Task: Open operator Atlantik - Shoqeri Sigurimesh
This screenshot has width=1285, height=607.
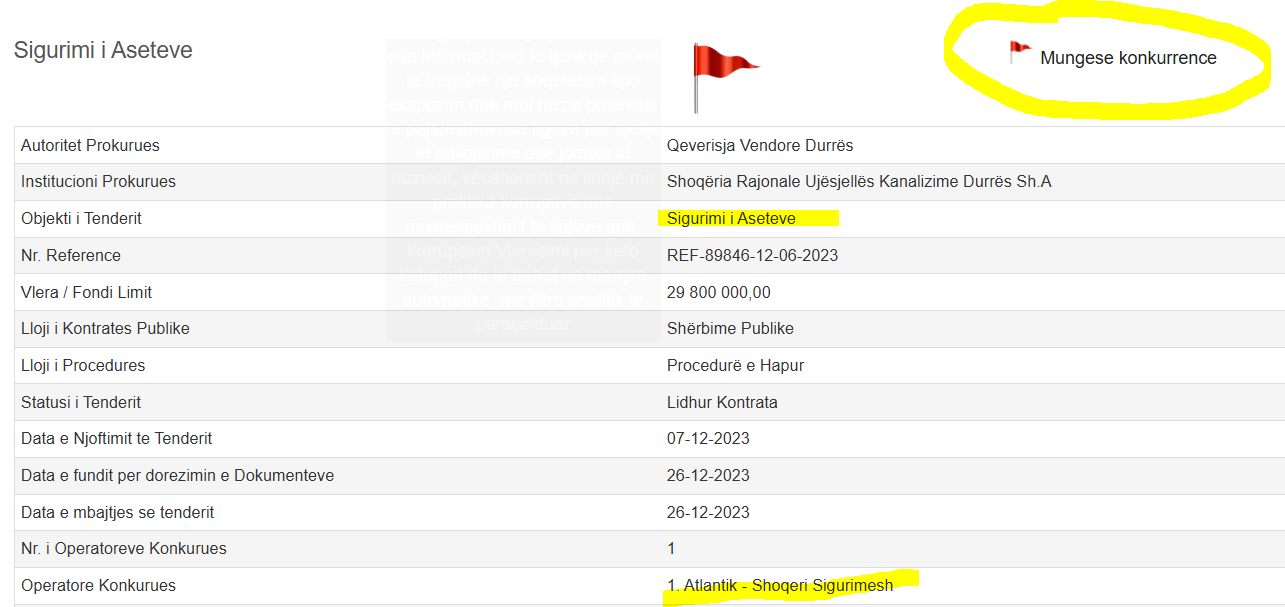Action: pos(780,585)
